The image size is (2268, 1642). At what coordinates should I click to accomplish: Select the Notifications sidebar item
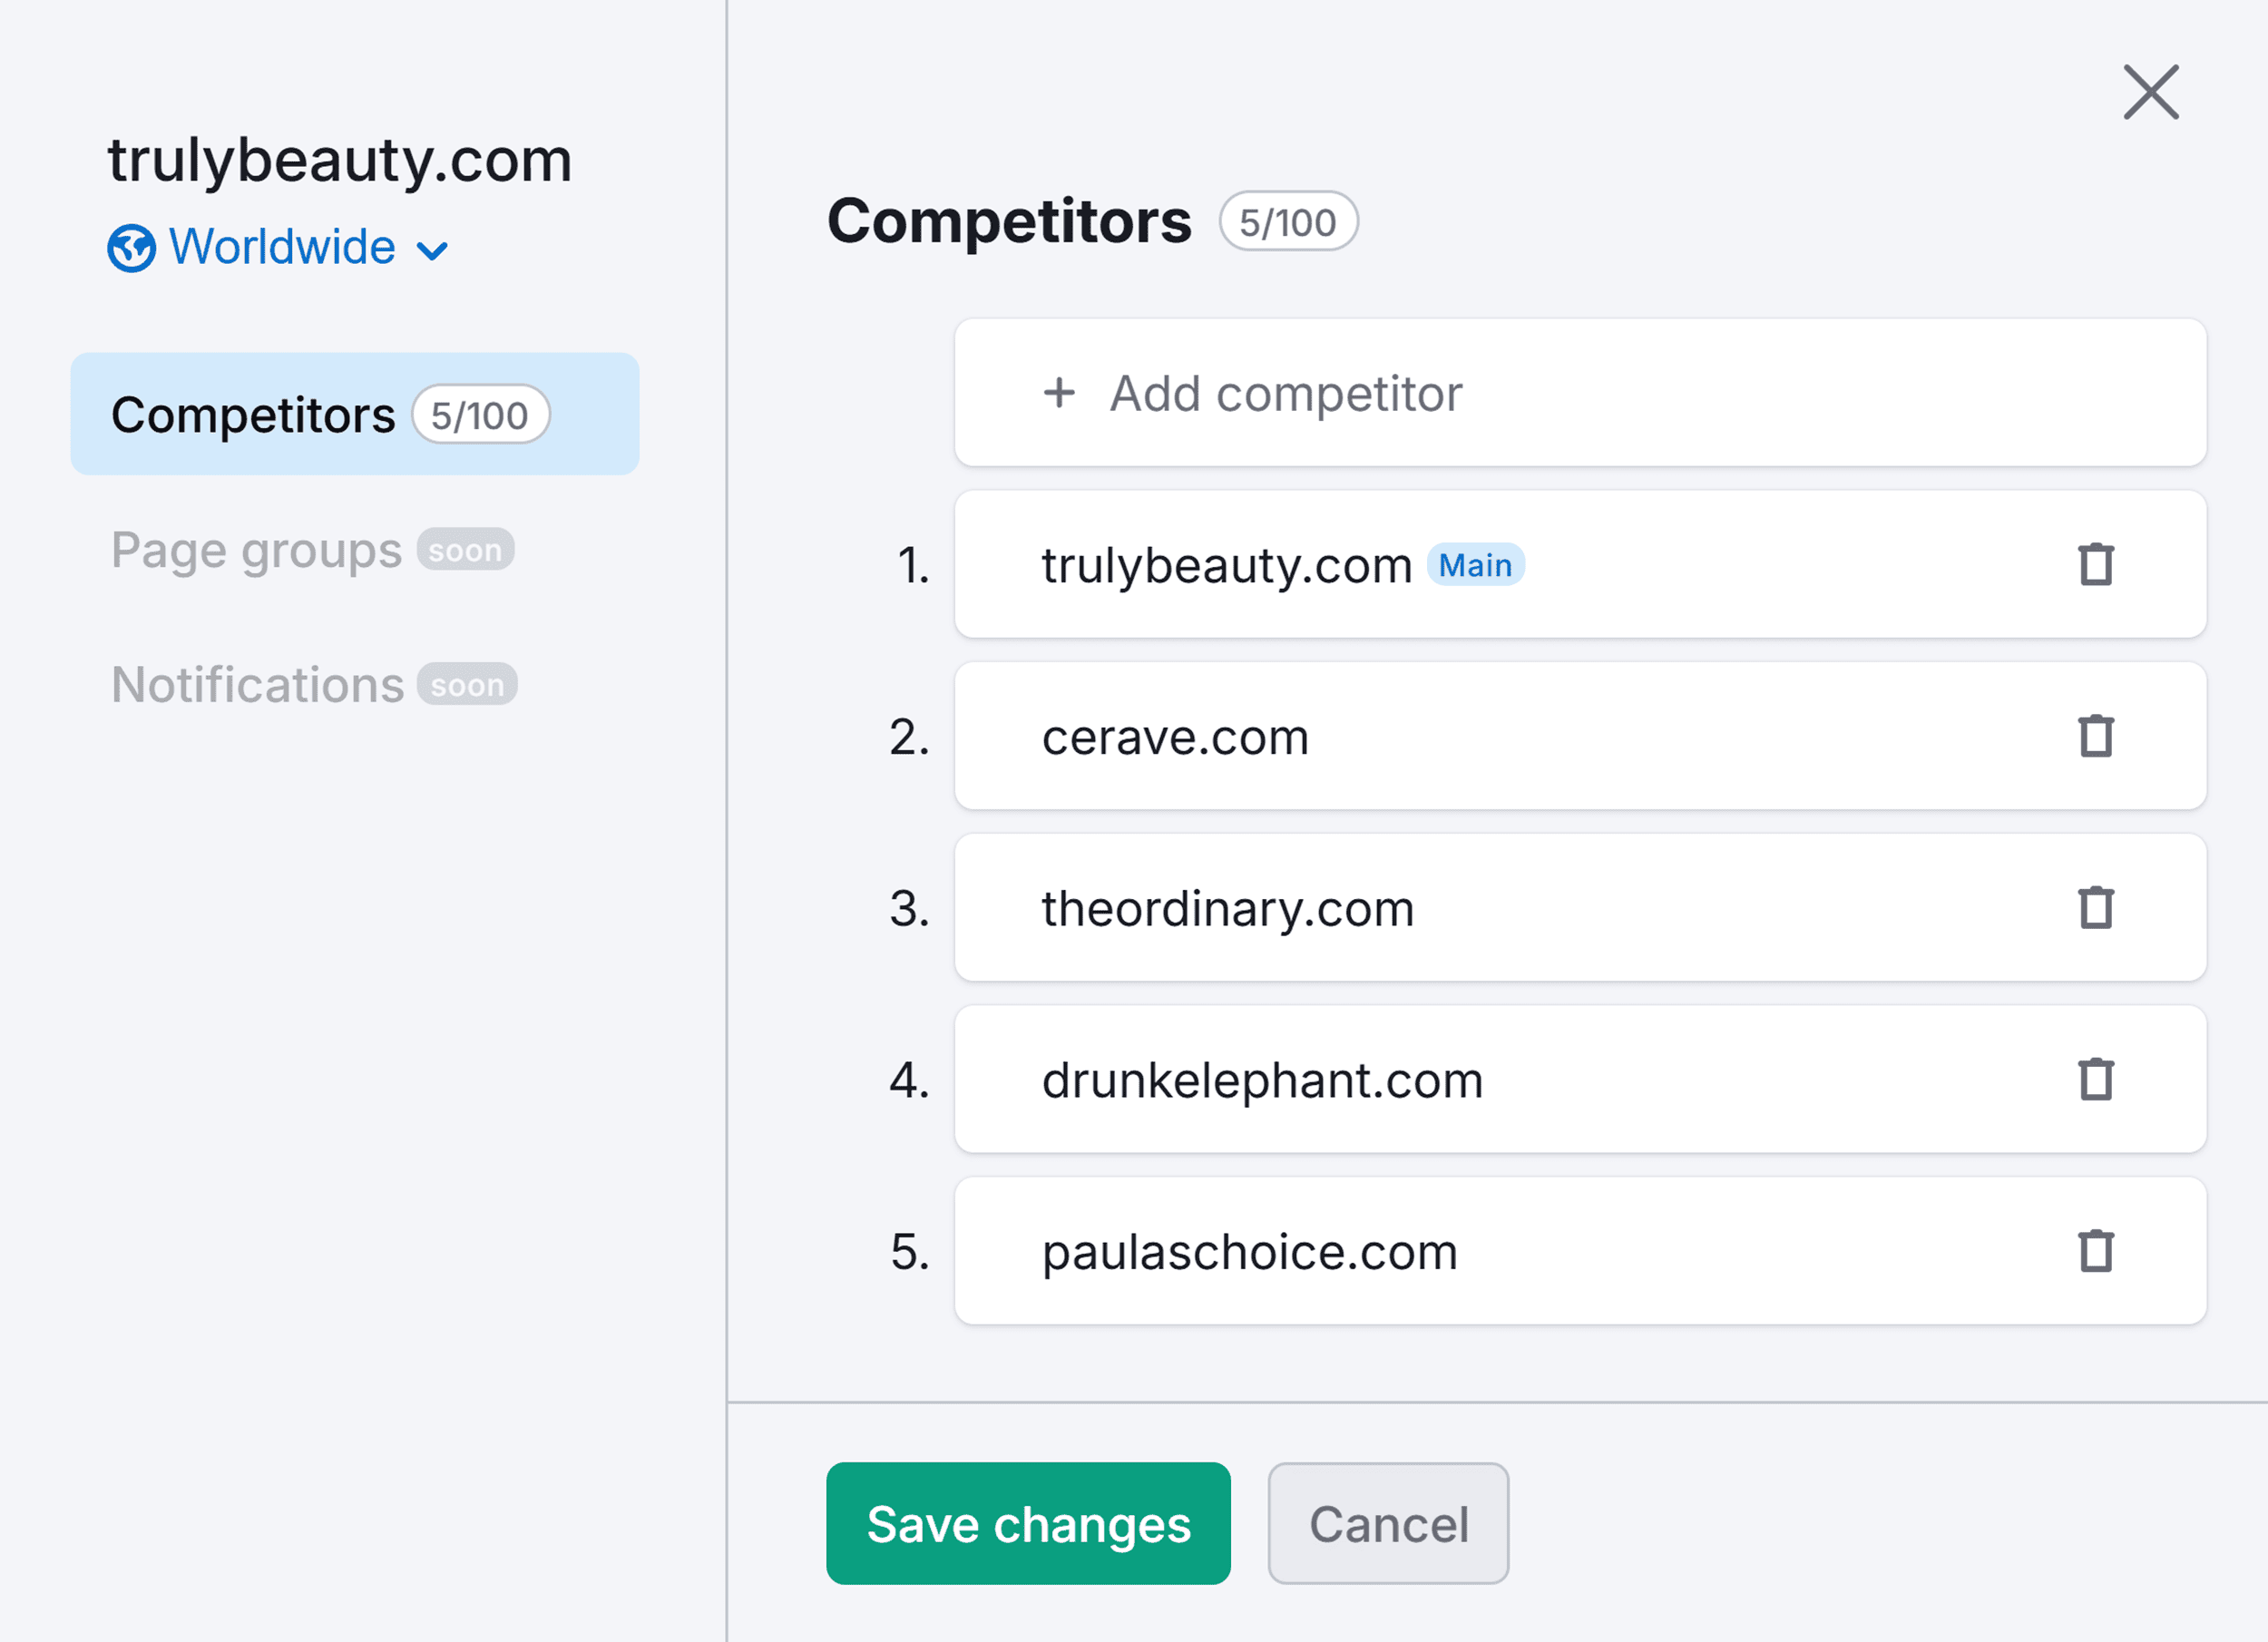point(314,685)
